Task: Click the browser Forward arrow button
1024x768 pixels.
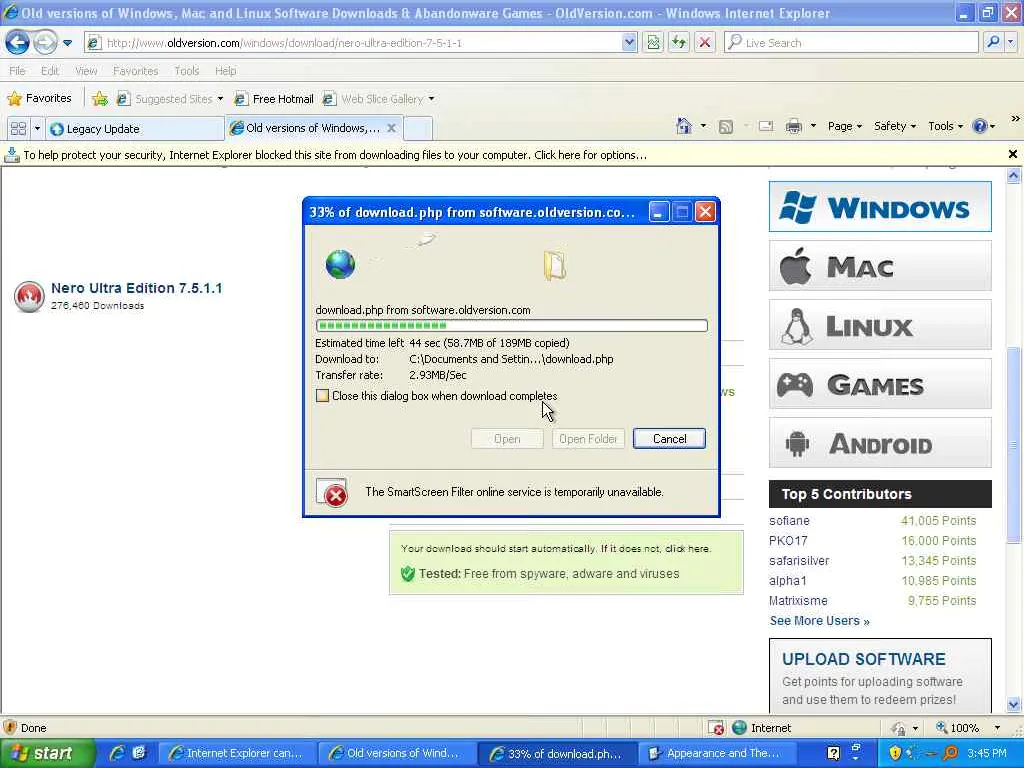Action: [44, 43]
